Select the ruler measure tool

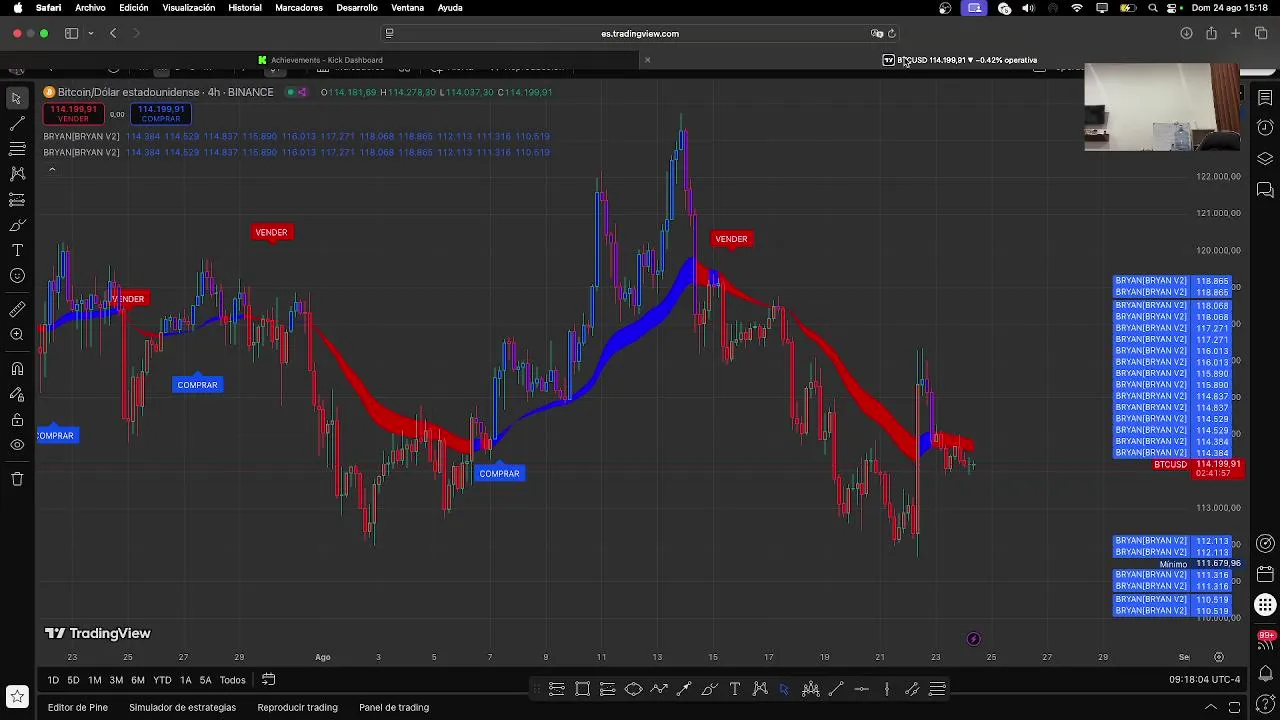pos(17,309)
